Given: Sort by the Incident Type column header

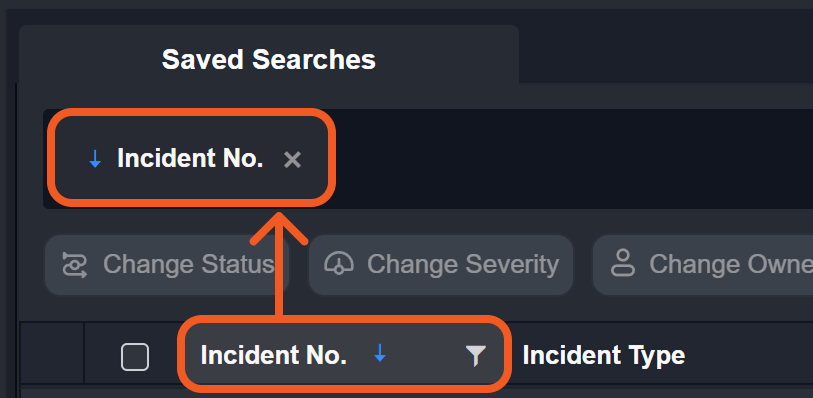Looking at the screenshot, I should (x=604, y=356).
